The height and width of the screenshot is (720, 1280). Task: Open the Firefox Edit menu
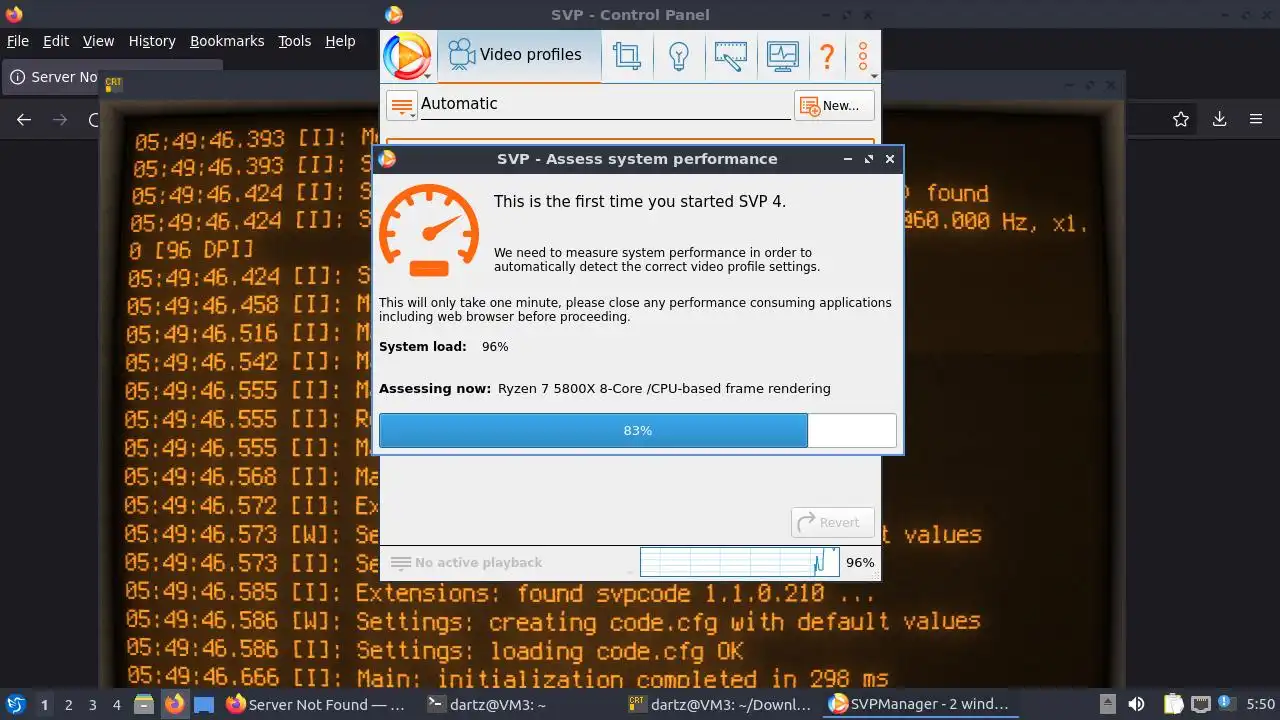click(55, 41)
